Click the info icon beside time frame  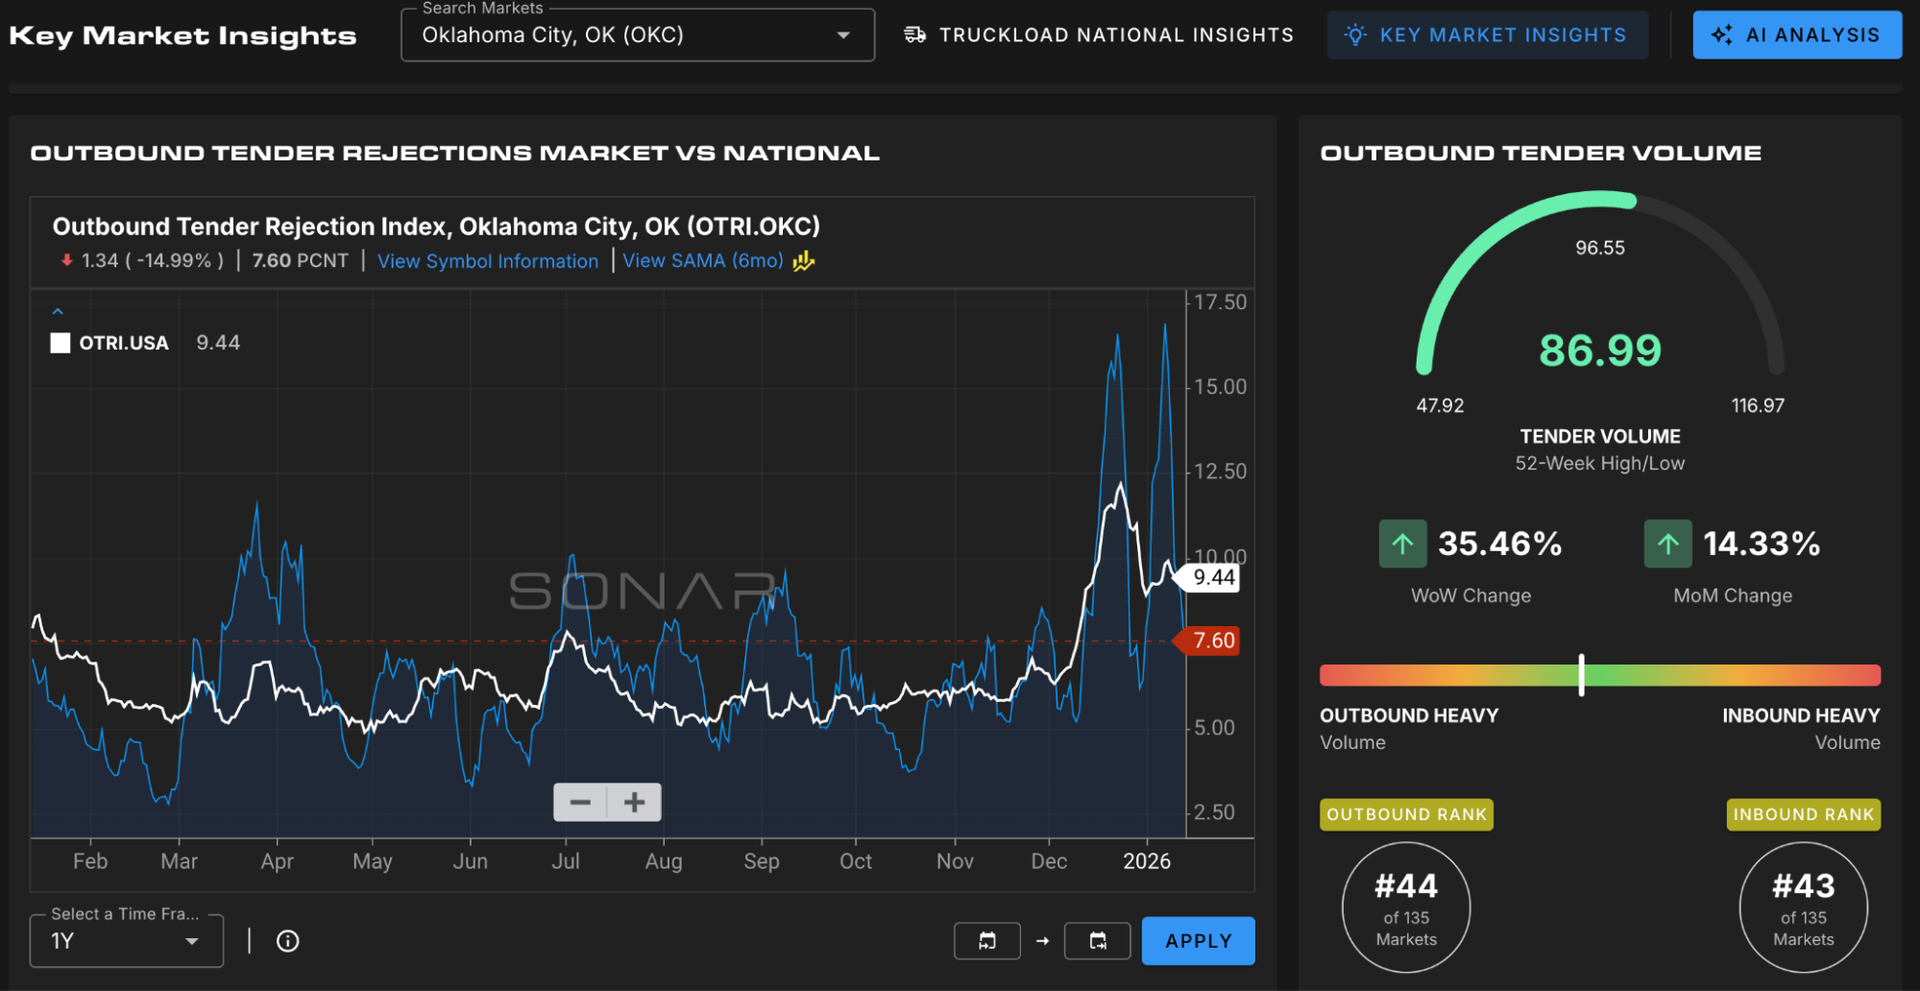point(287,941)
